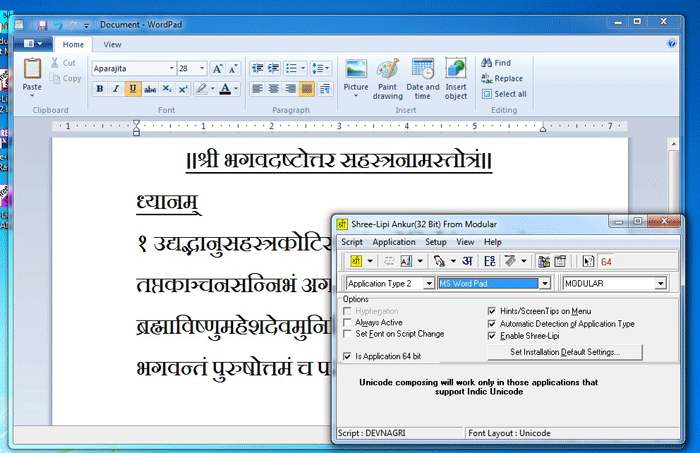This screenshot has width=700, height=453.
Task: Click Replace in the Editing group
Action: click(x=502, y=79)
